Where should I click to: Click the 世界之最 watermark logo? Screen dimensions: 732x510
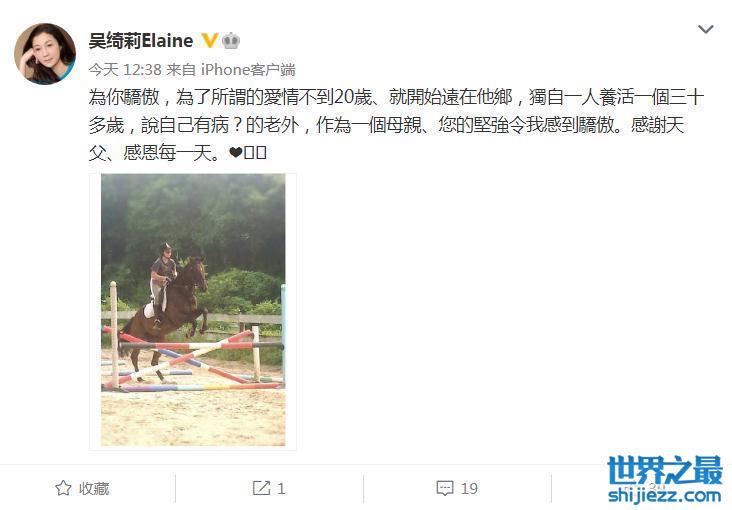665,471
